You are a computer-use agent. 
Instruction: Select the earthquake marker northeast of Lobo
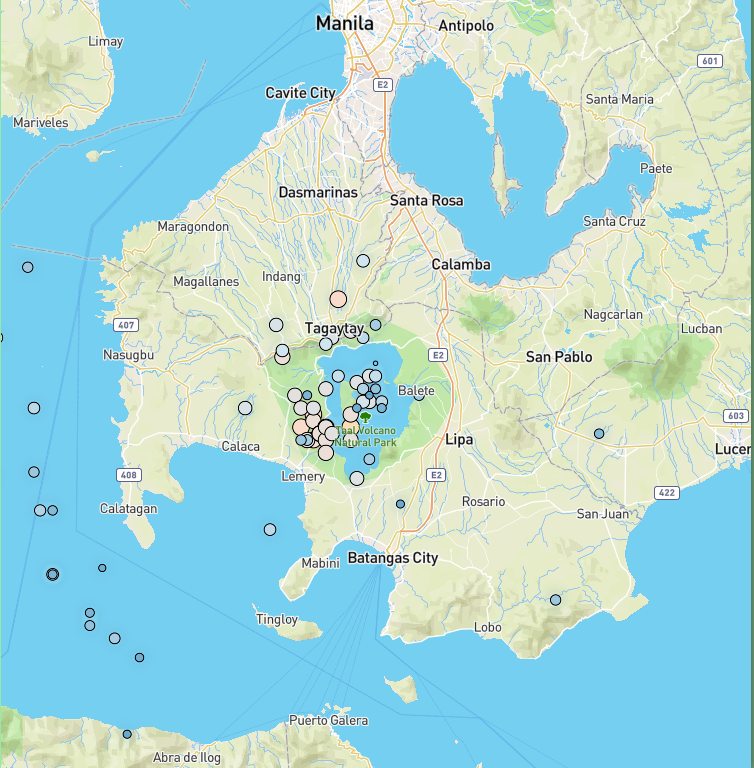click(x=556, y=600)
